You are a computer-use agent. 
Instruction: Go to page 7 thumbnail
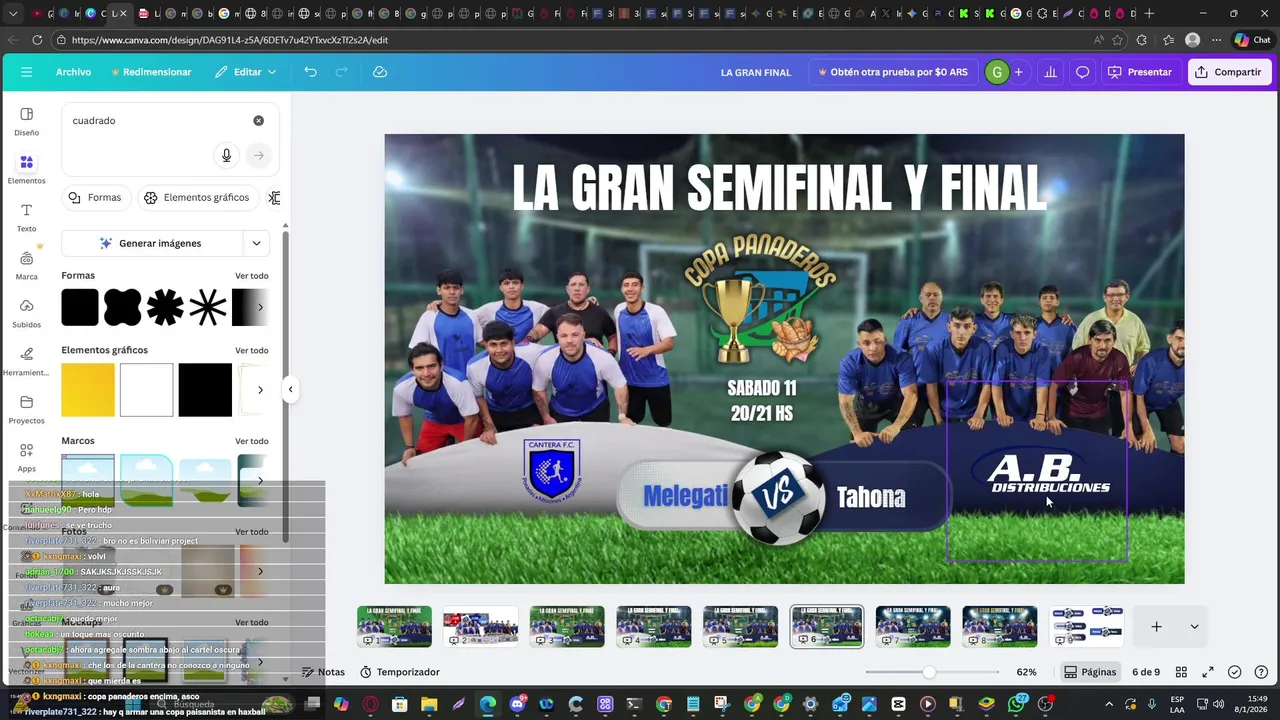pyautogui.click(x=913, y=627)
